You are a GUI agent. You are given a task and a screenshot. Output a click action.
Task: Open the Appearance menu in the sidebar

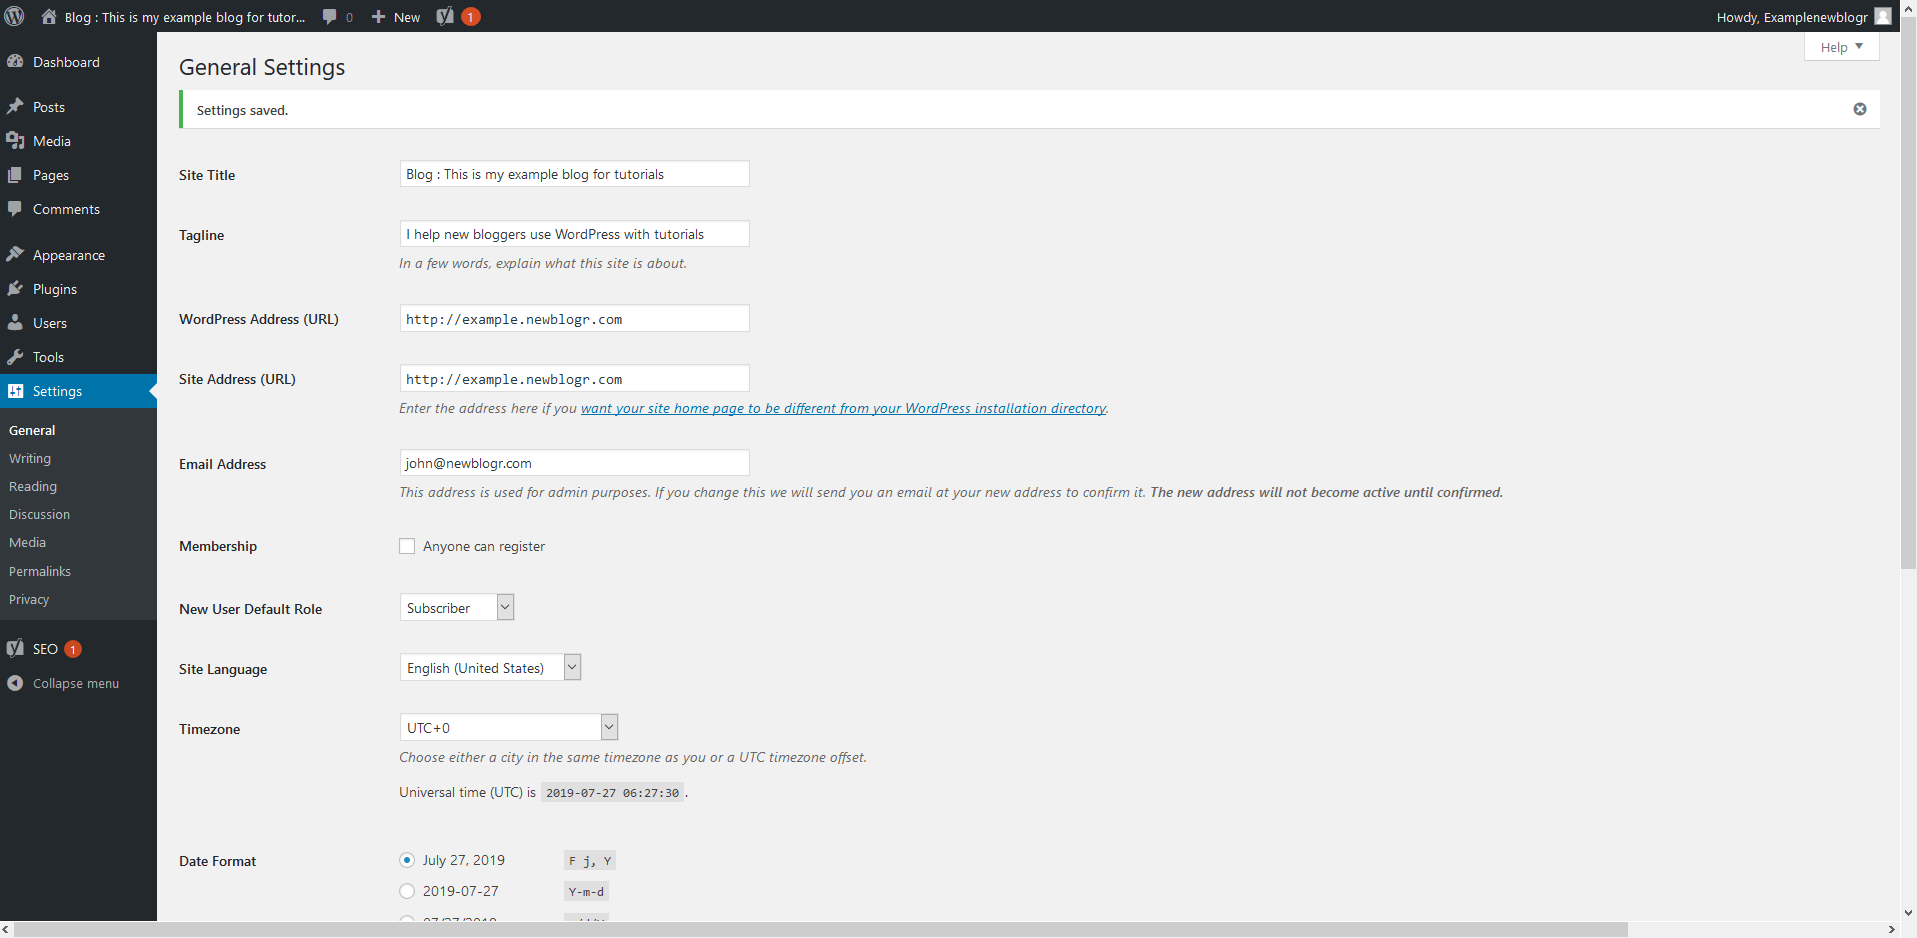point(68,255)
